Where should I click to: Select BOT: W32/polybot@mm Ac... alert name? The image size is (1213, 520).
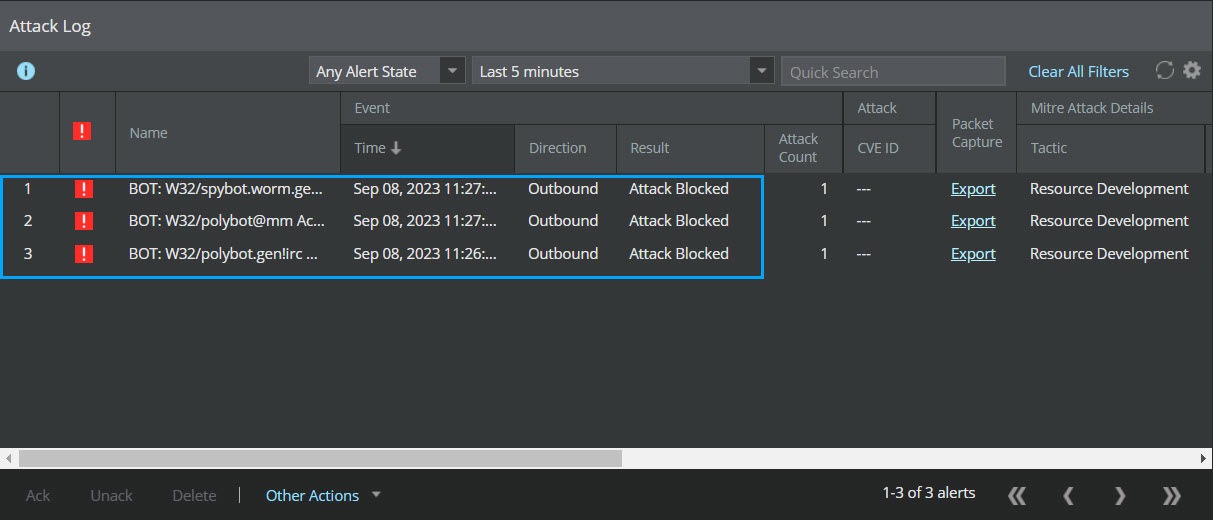pos(226,221)
